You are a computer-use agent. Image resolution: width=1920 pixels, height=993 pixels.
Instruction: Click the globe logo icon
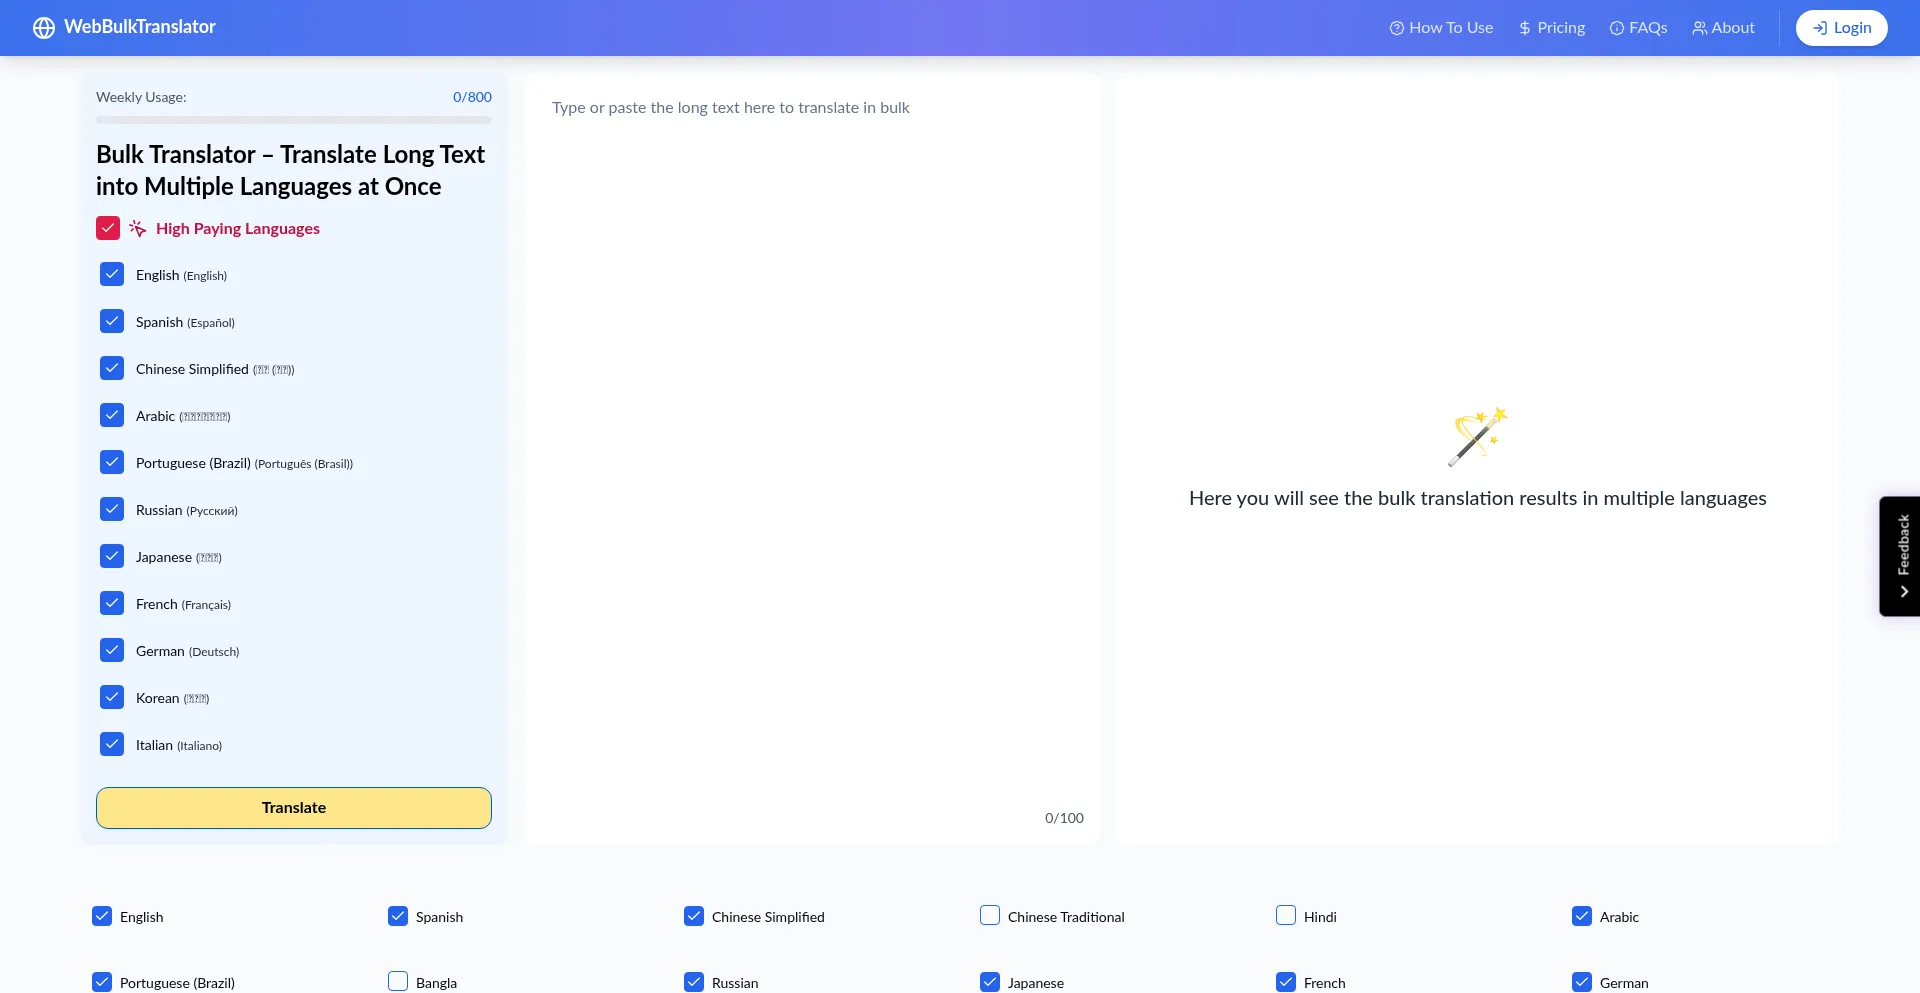click(44, 27)
